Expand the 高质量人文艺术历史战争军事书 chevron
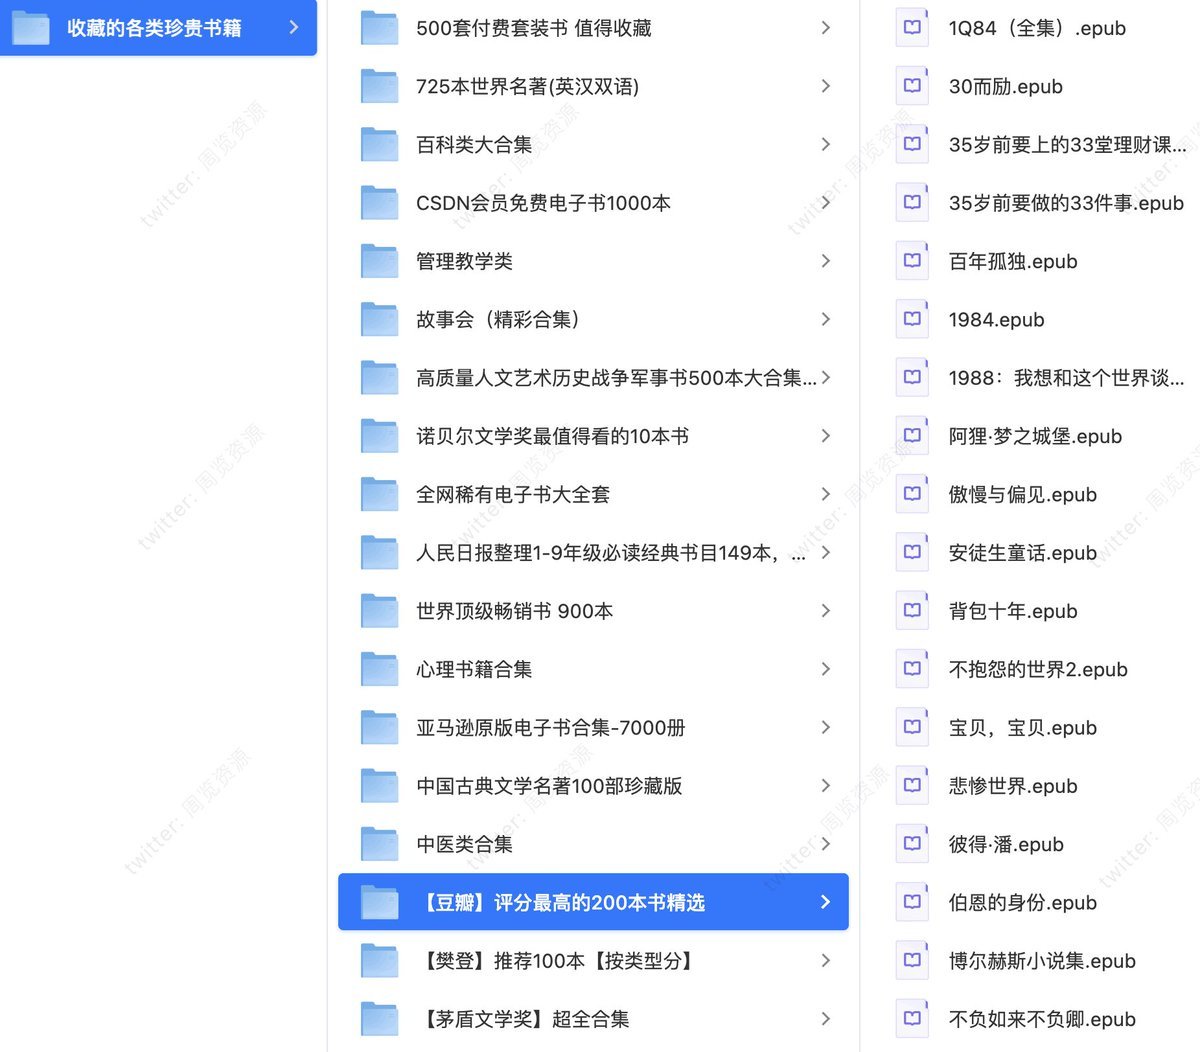 [825, 378]
